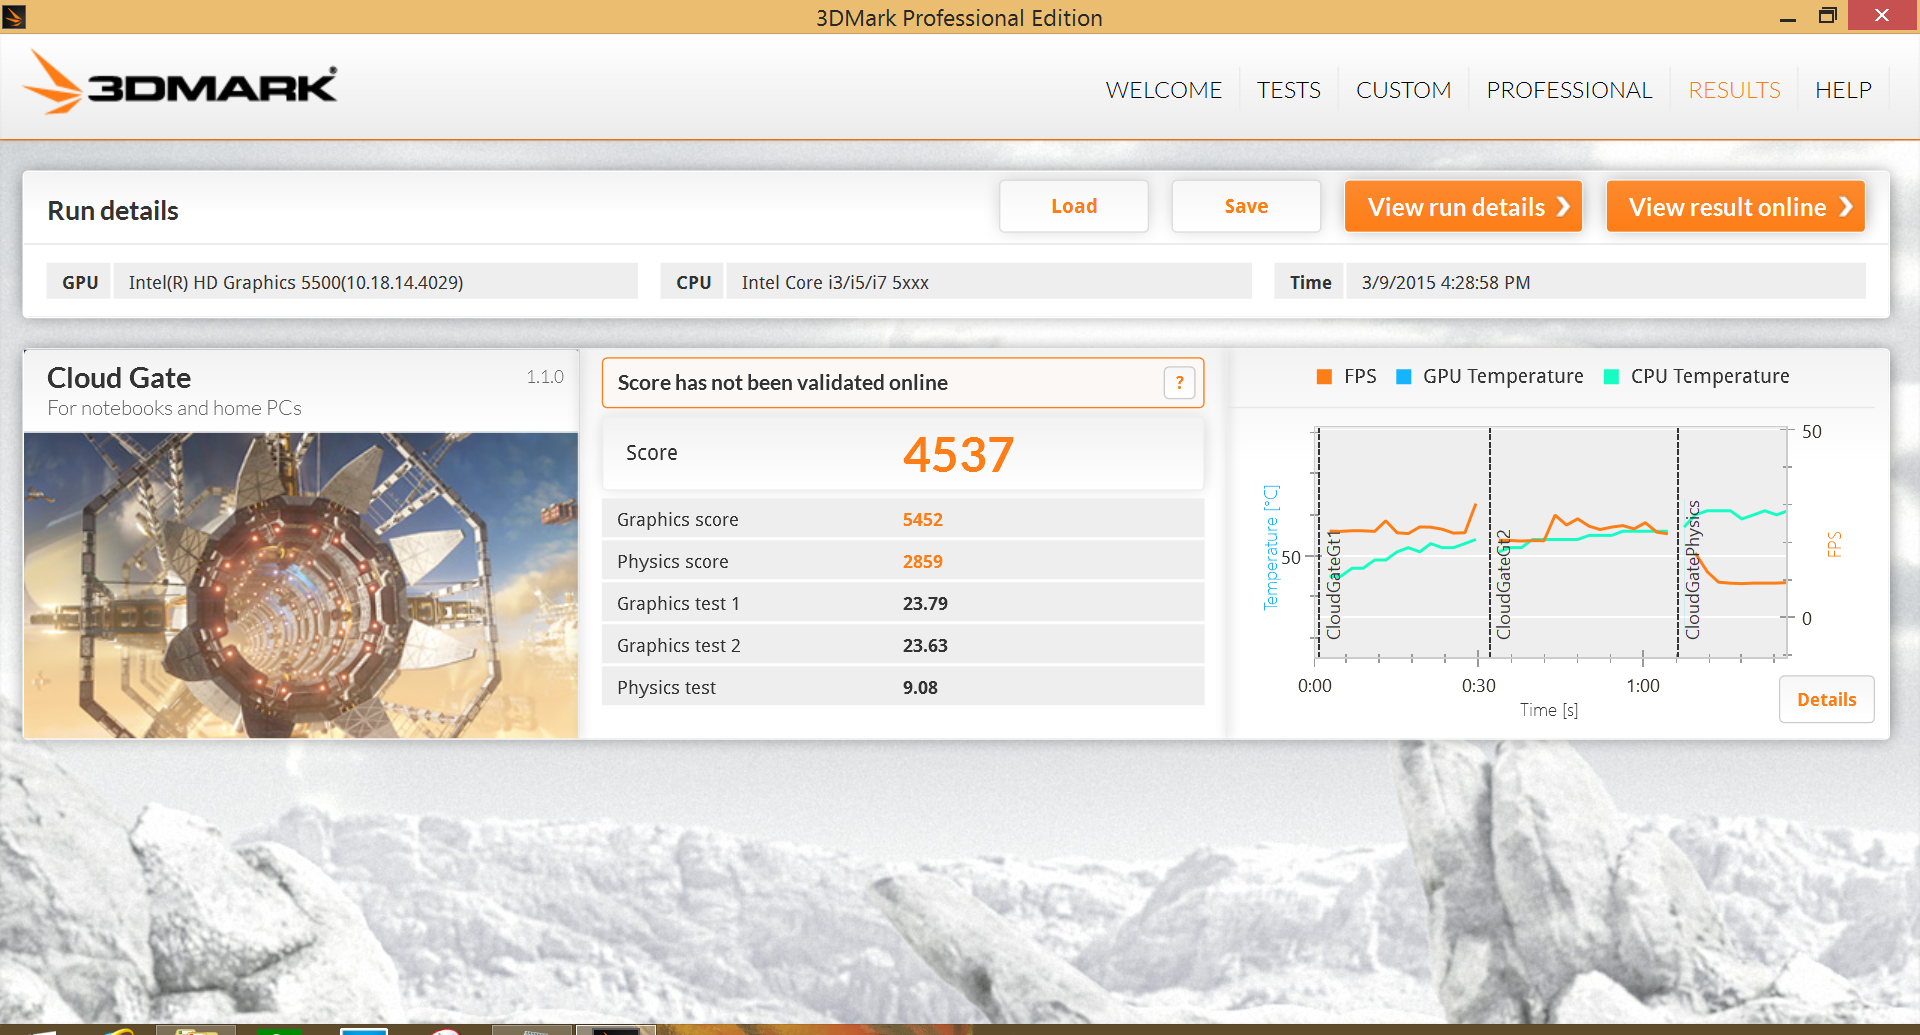
Task: Click the green CPU Temperature legend swatch
Action: (1611, 377)
